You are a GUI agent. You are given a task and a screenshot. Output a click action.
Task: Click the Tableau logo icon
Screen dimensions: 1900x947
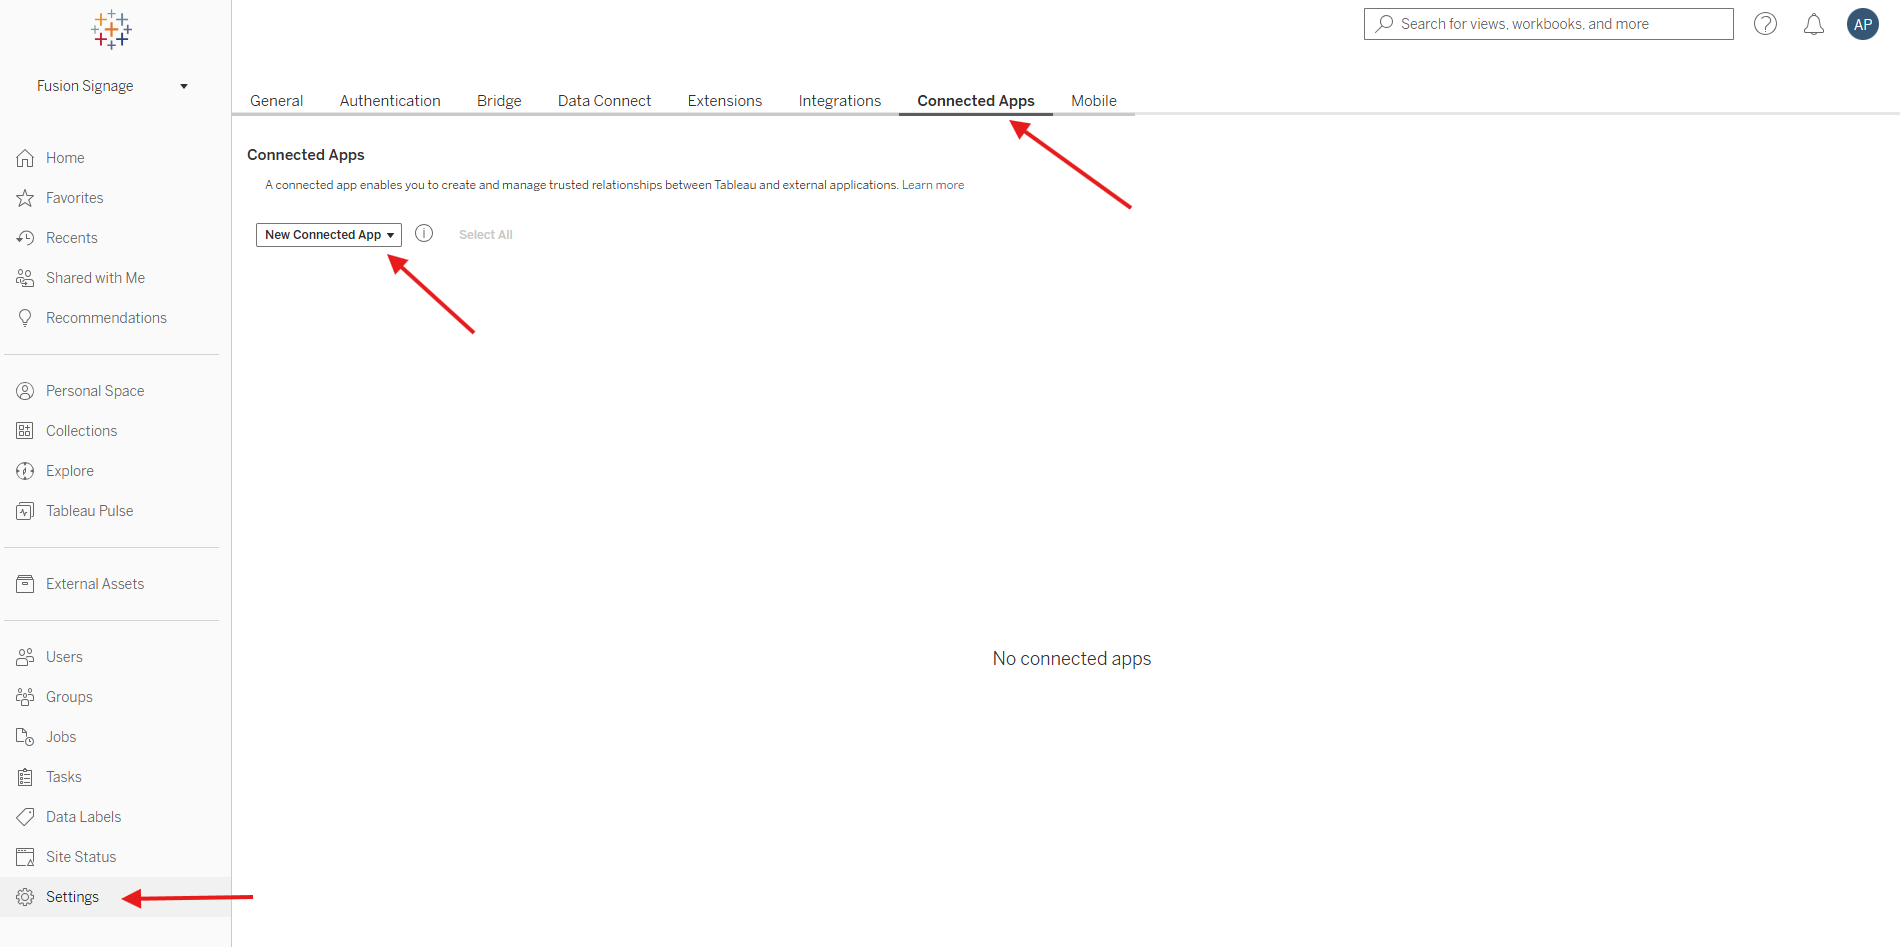(111, 30)
